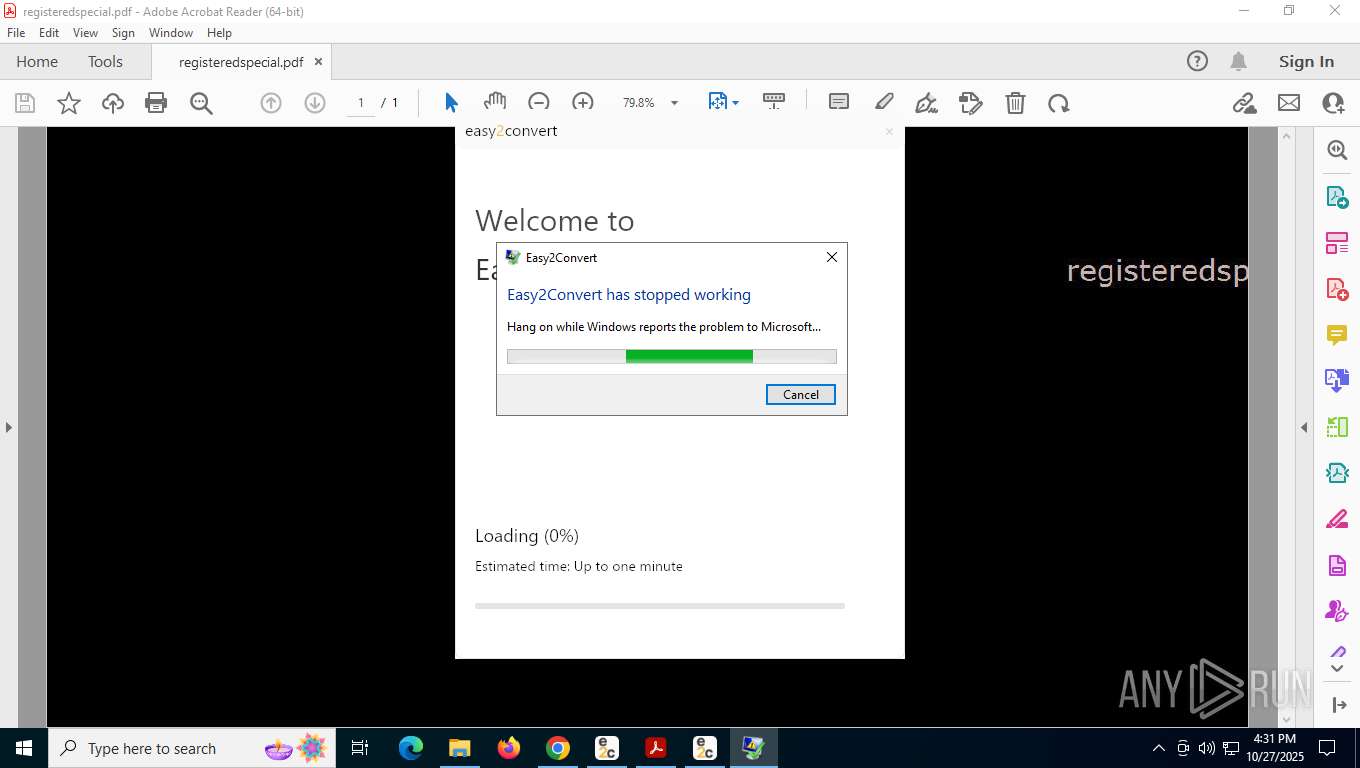Open Export PDF tool in sidebar
Screen dimensions: 1360x768
(x=1337, y=197)
